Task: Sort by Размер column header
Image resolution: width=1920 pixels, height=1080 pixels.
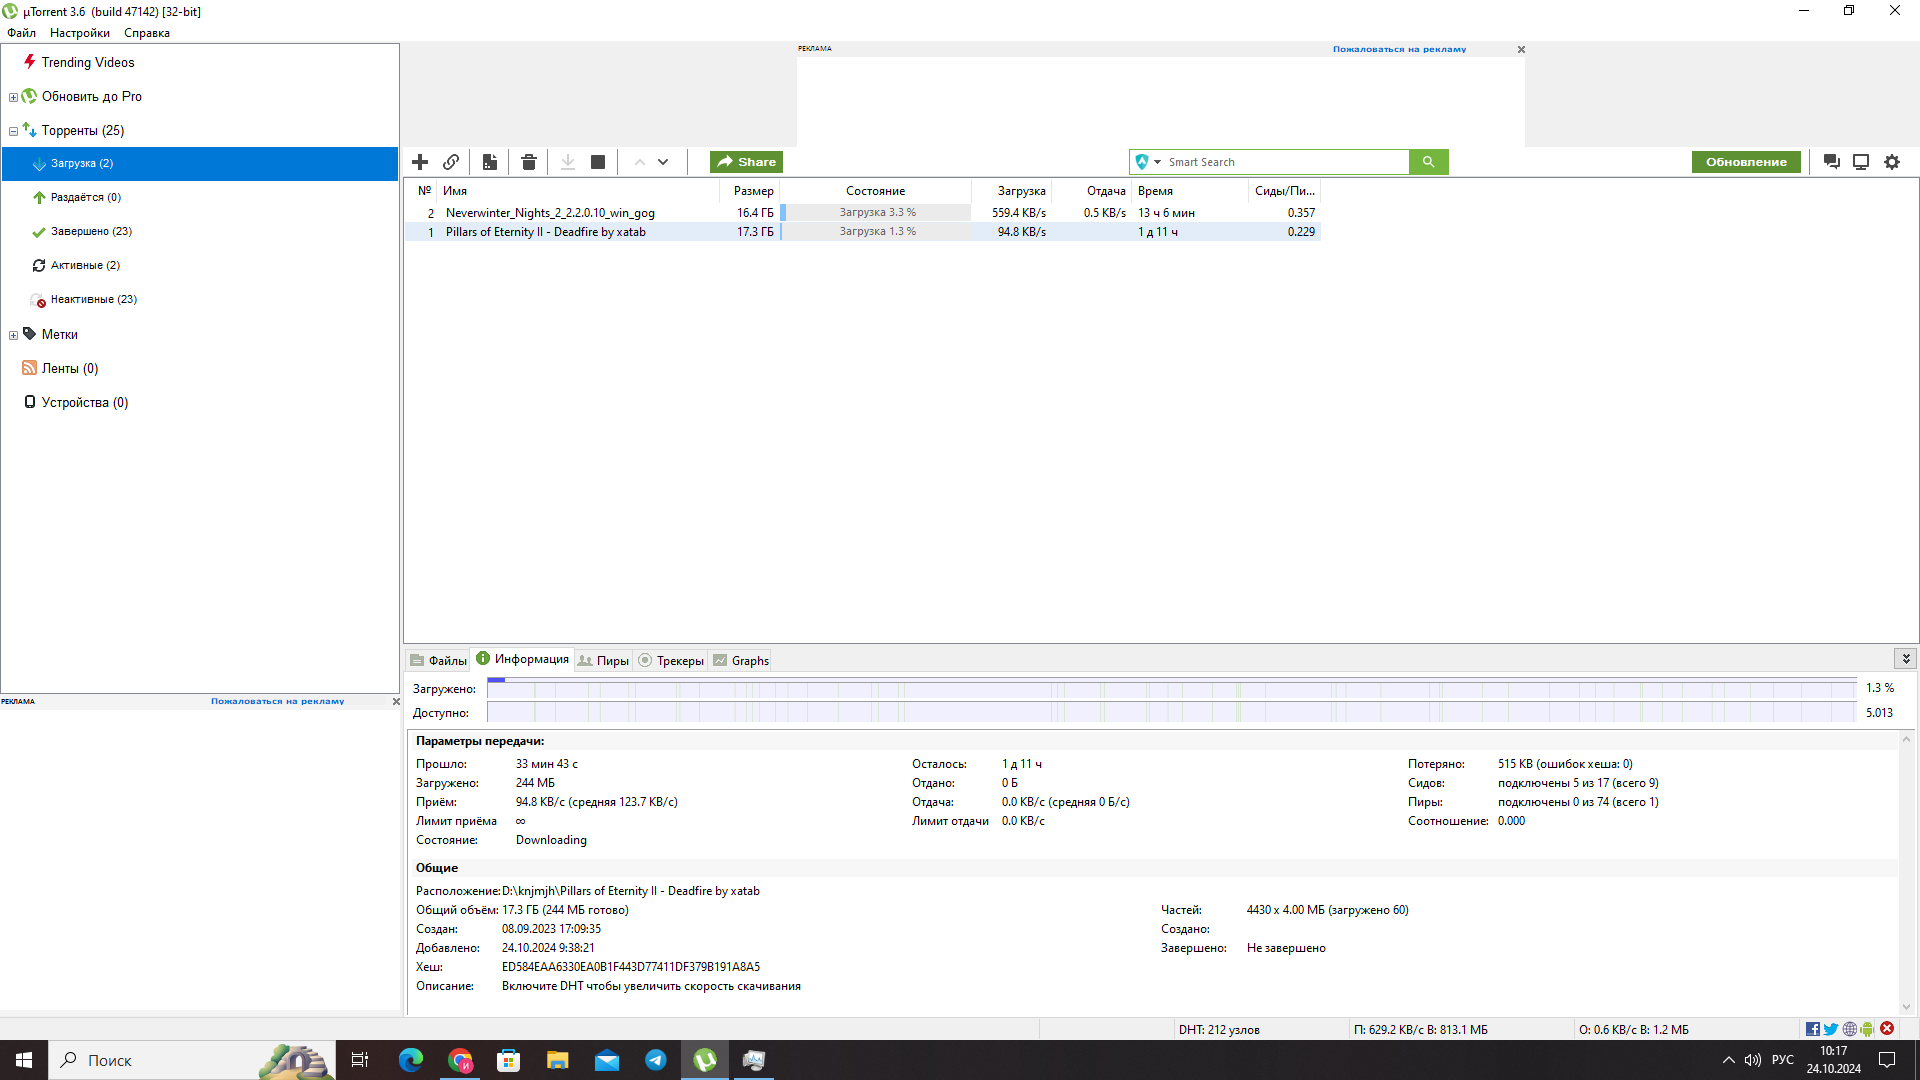Action: [x=750, y=191]
